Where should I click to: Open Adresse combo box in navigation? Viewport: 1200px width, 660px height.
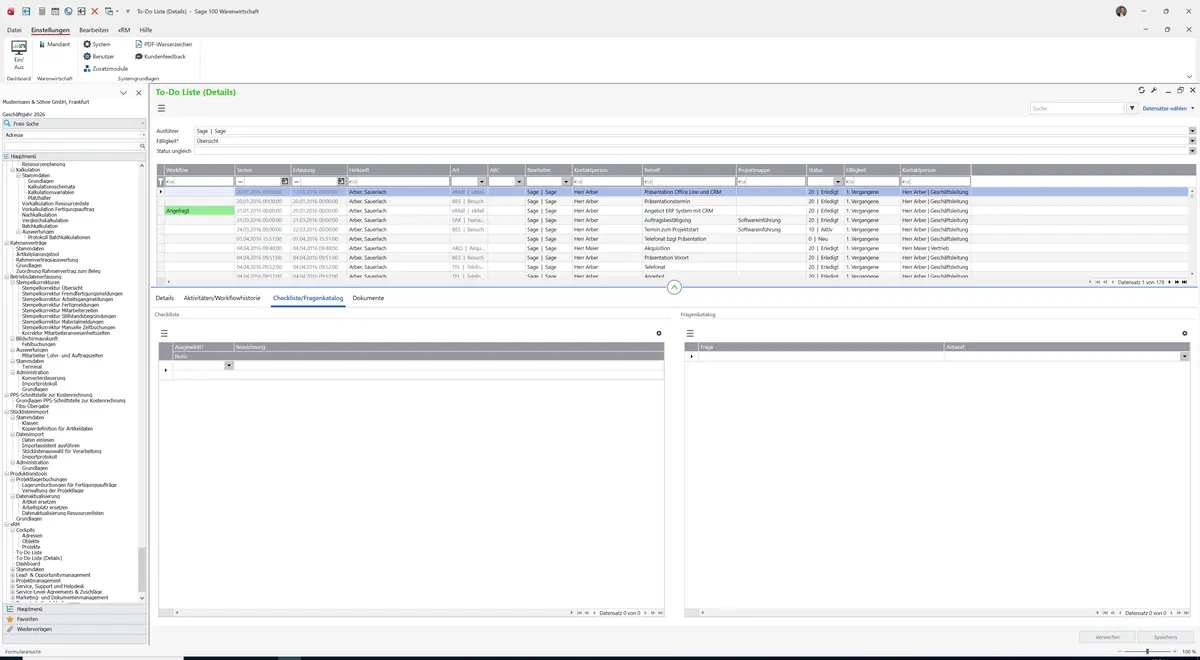pos(74,134)
